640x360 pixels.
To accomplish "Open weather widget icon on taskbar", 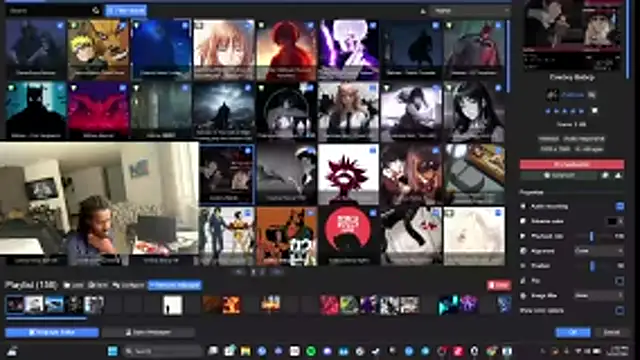I will click(12, 351).
